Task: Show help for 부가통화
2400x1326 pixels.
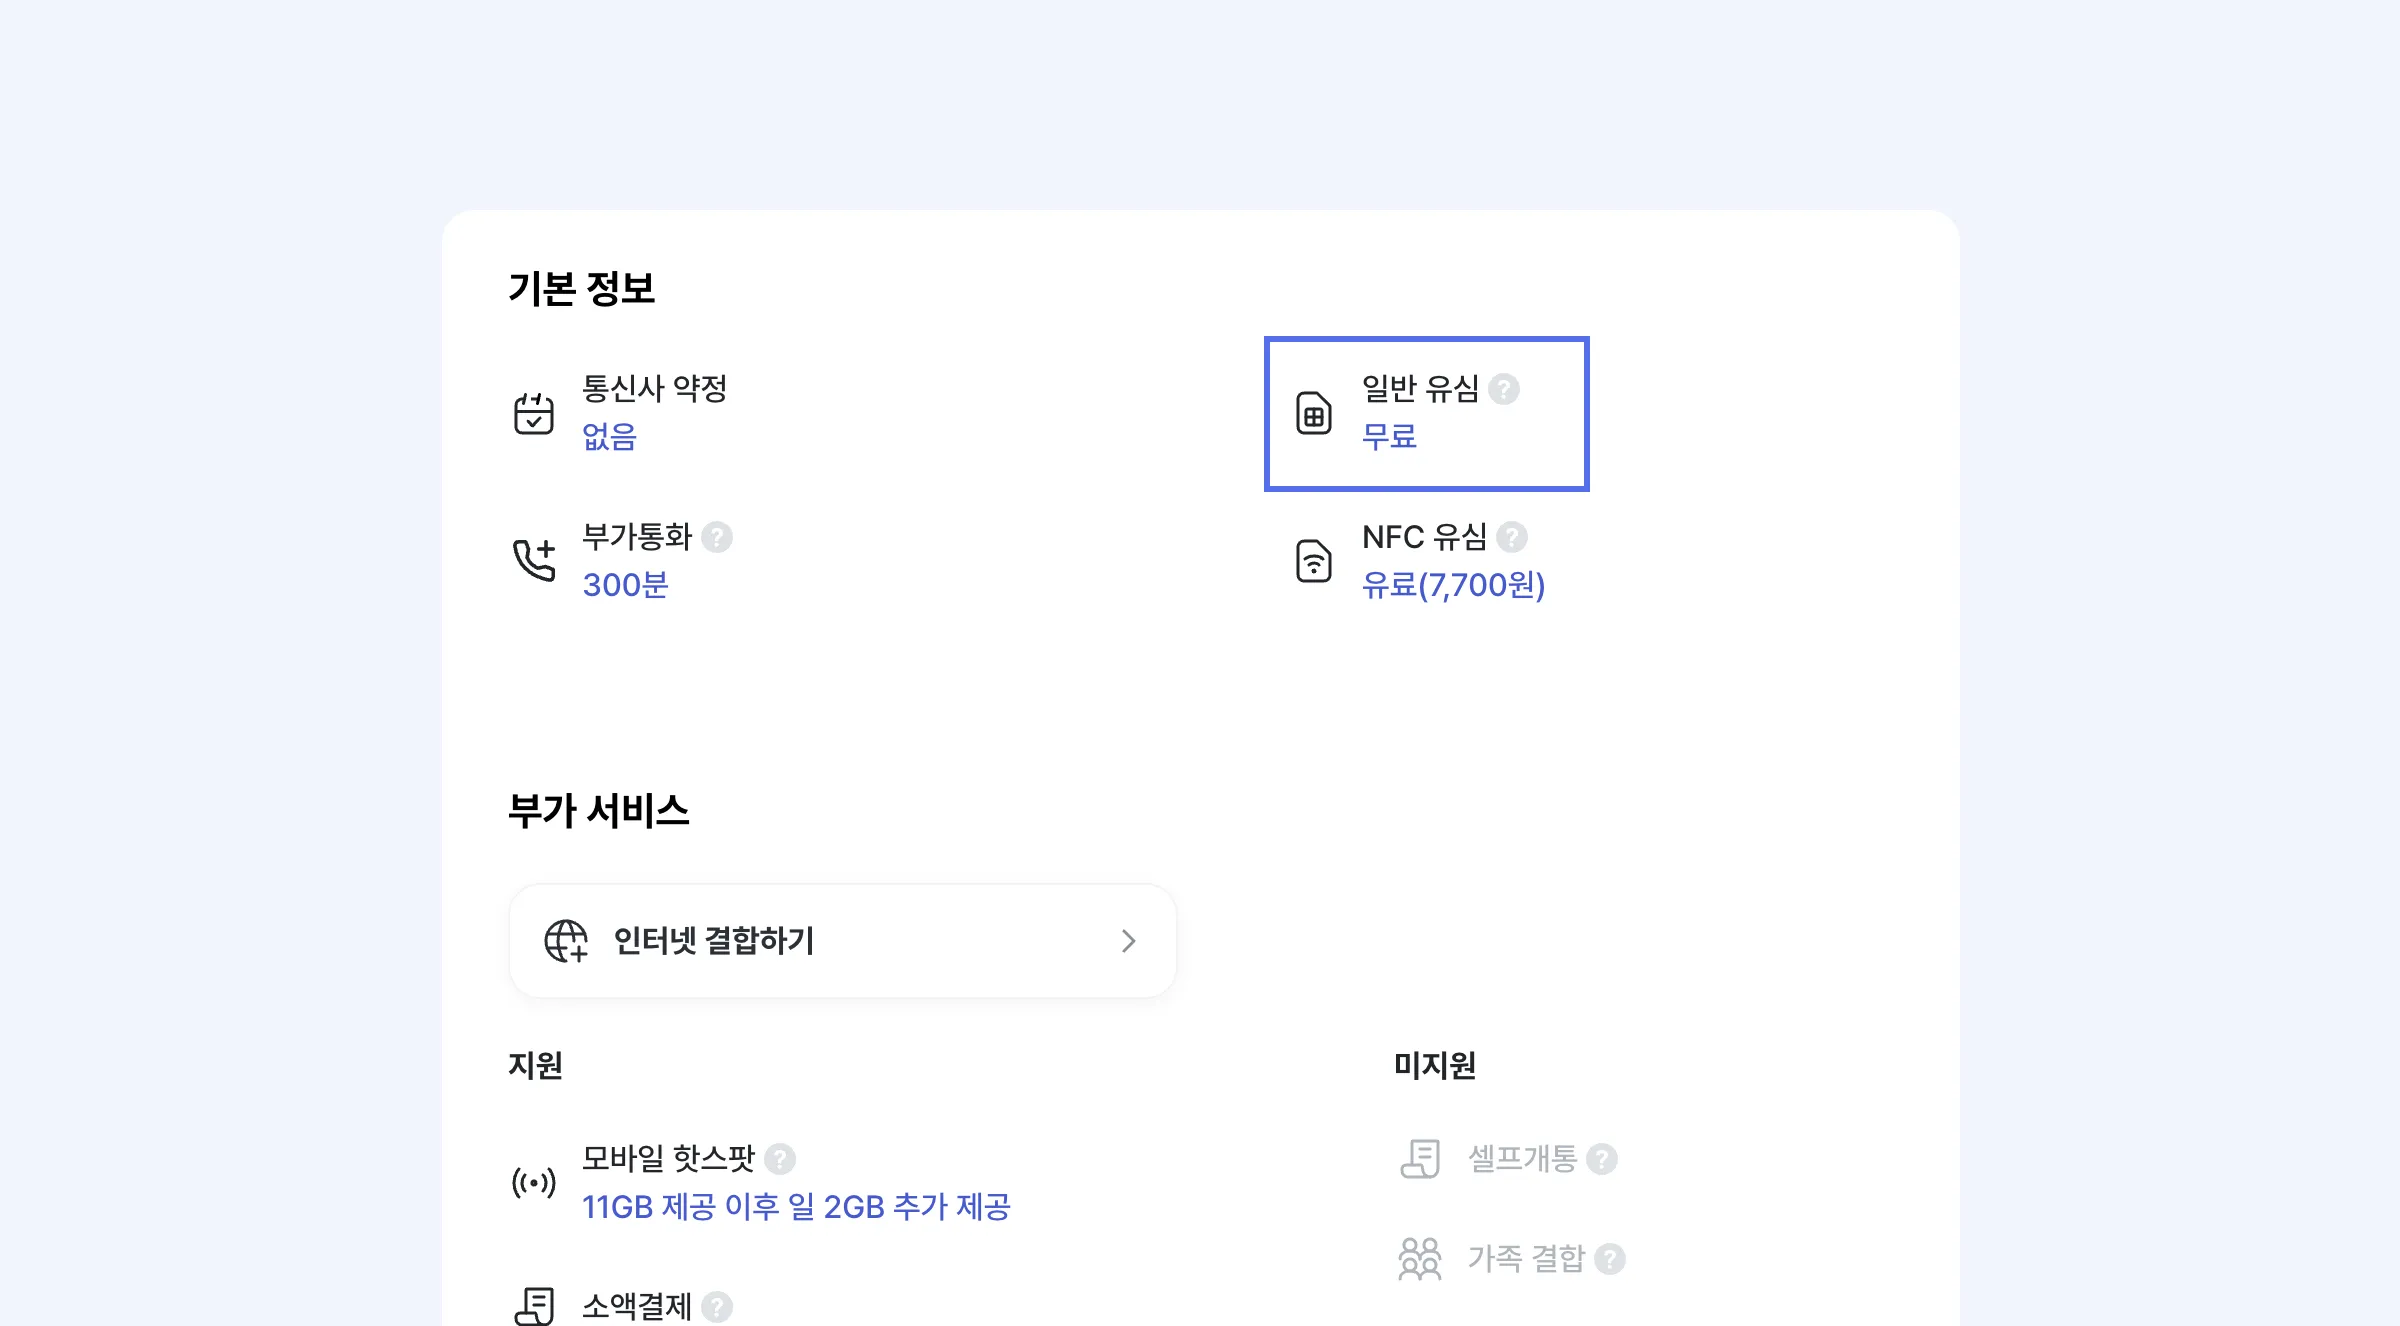Action: coord(717,537)
